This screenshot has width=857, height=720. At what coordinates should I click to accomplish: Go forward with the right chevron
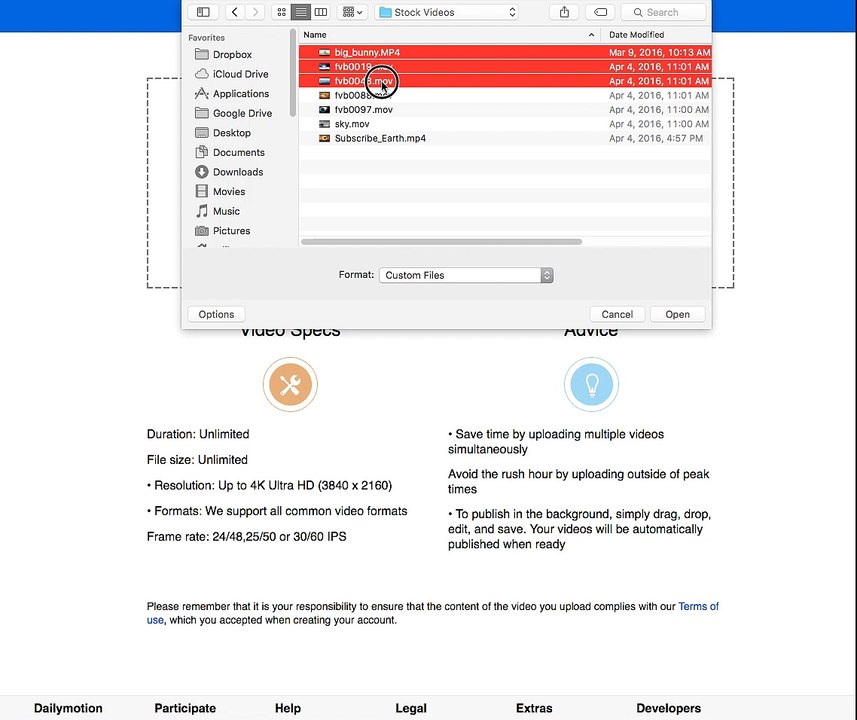pyautogui.click(x=255, y=12)
